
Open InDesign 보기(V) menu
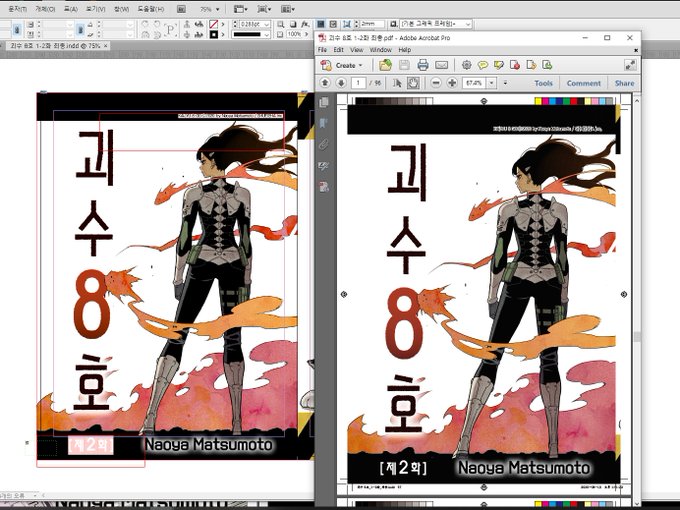pyautogui.click(x=95, y=9)
